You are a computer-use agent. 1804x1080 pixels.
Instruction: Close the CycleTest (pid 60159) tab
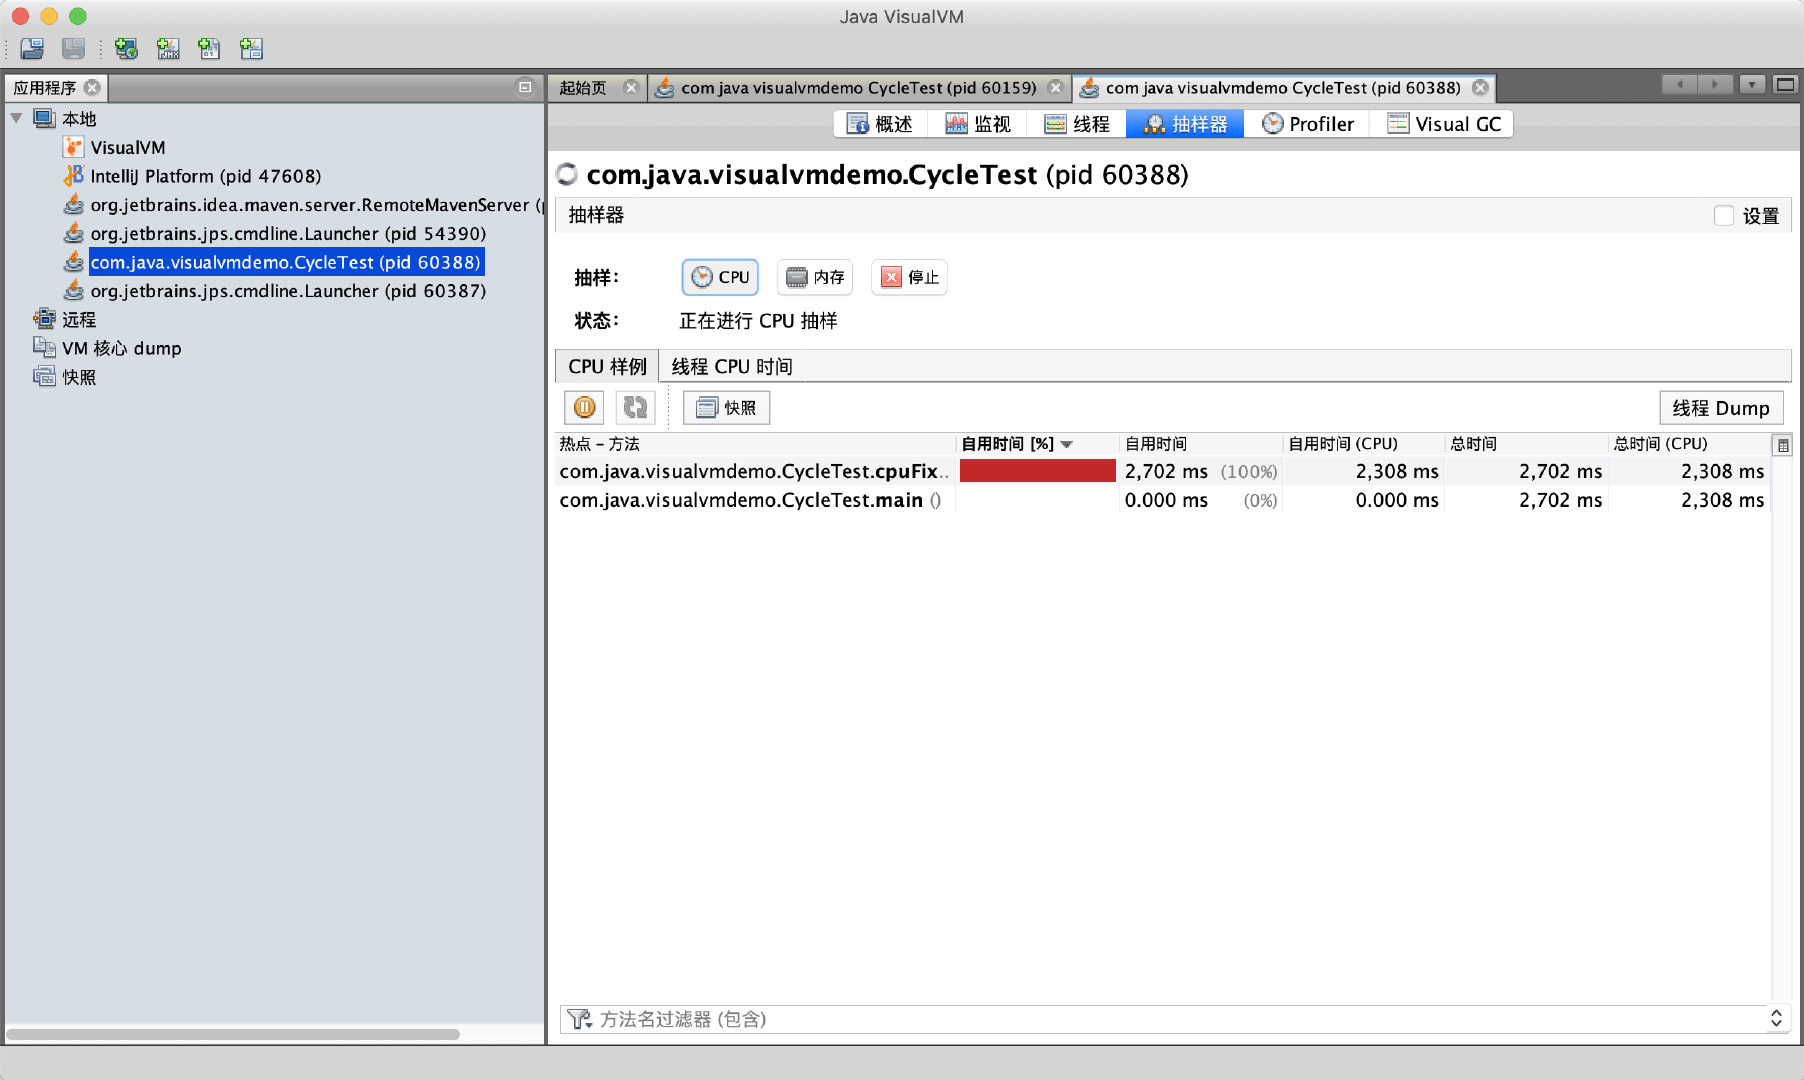(x=1055, y=88)
